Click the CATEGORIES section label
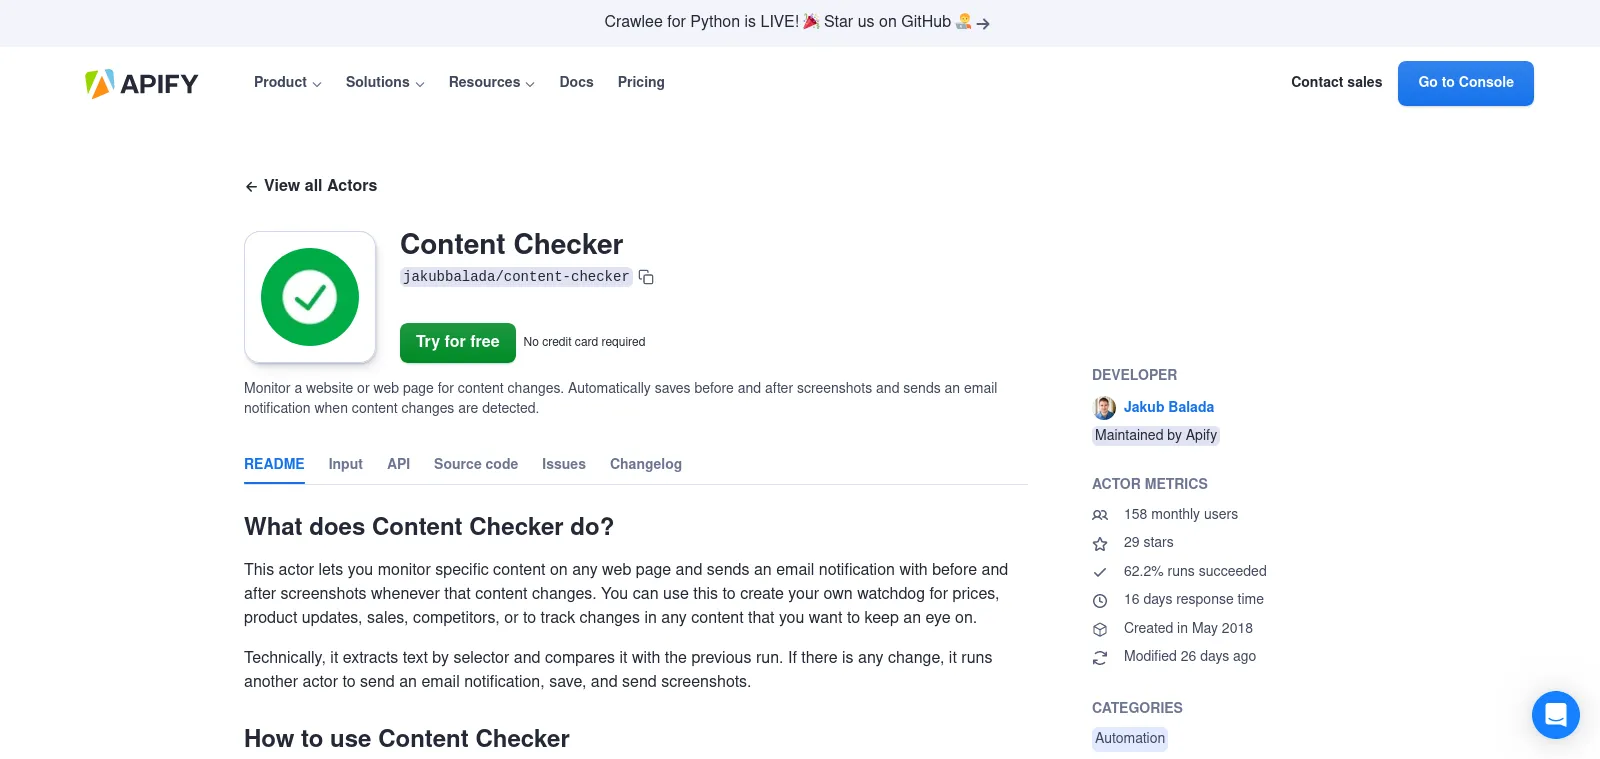Image resolution: width=1600 pixels, height=759 pixels. pyautogui.click(x=1137, y=708)
